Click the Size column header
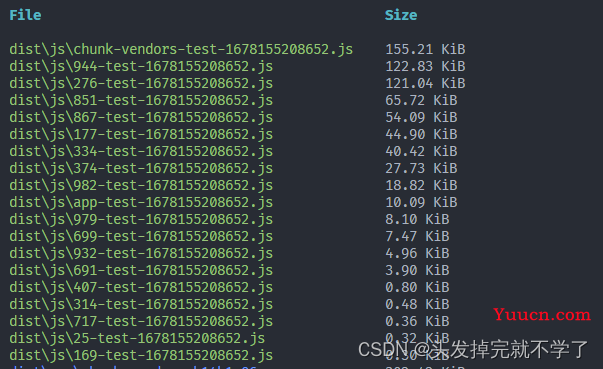The height and width of the screenshot is (369, 603). click(x=401, y=15)
